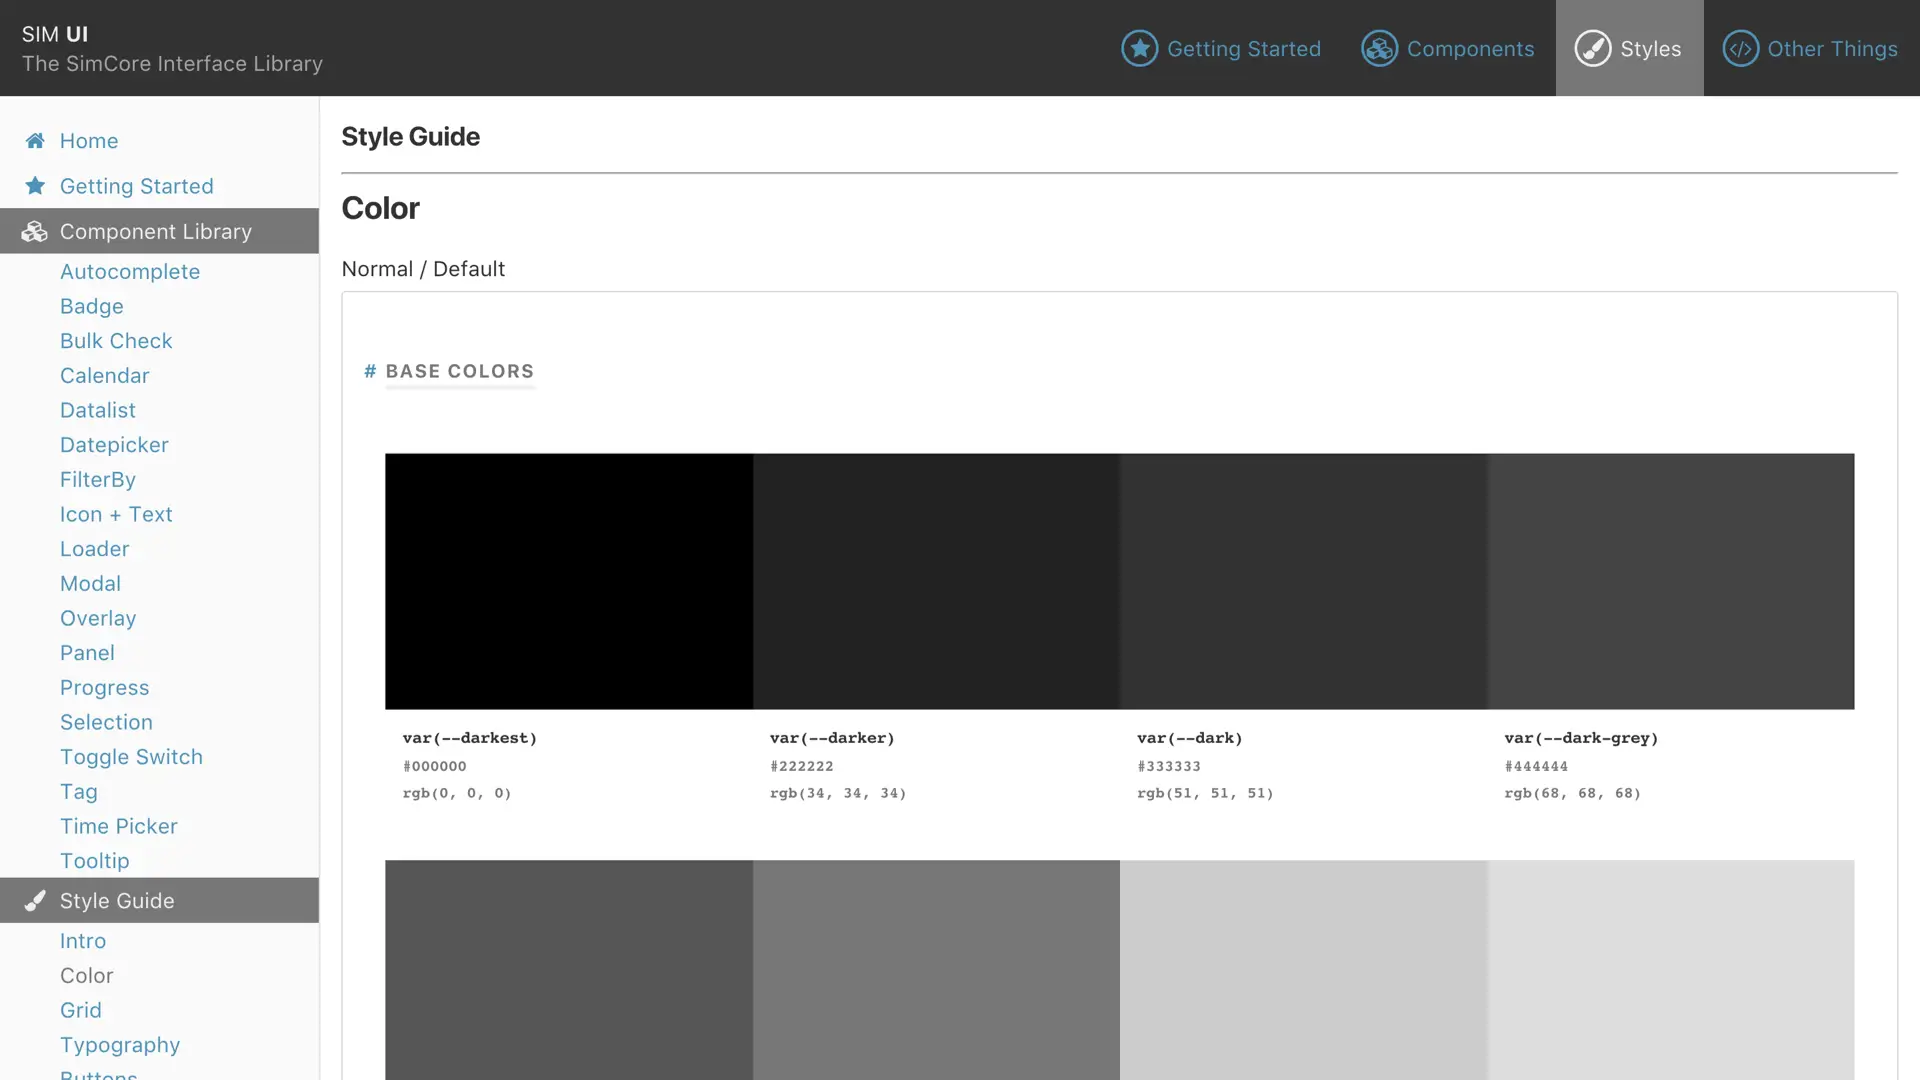Click the cubes icon next to Components

click(1379, 48)
